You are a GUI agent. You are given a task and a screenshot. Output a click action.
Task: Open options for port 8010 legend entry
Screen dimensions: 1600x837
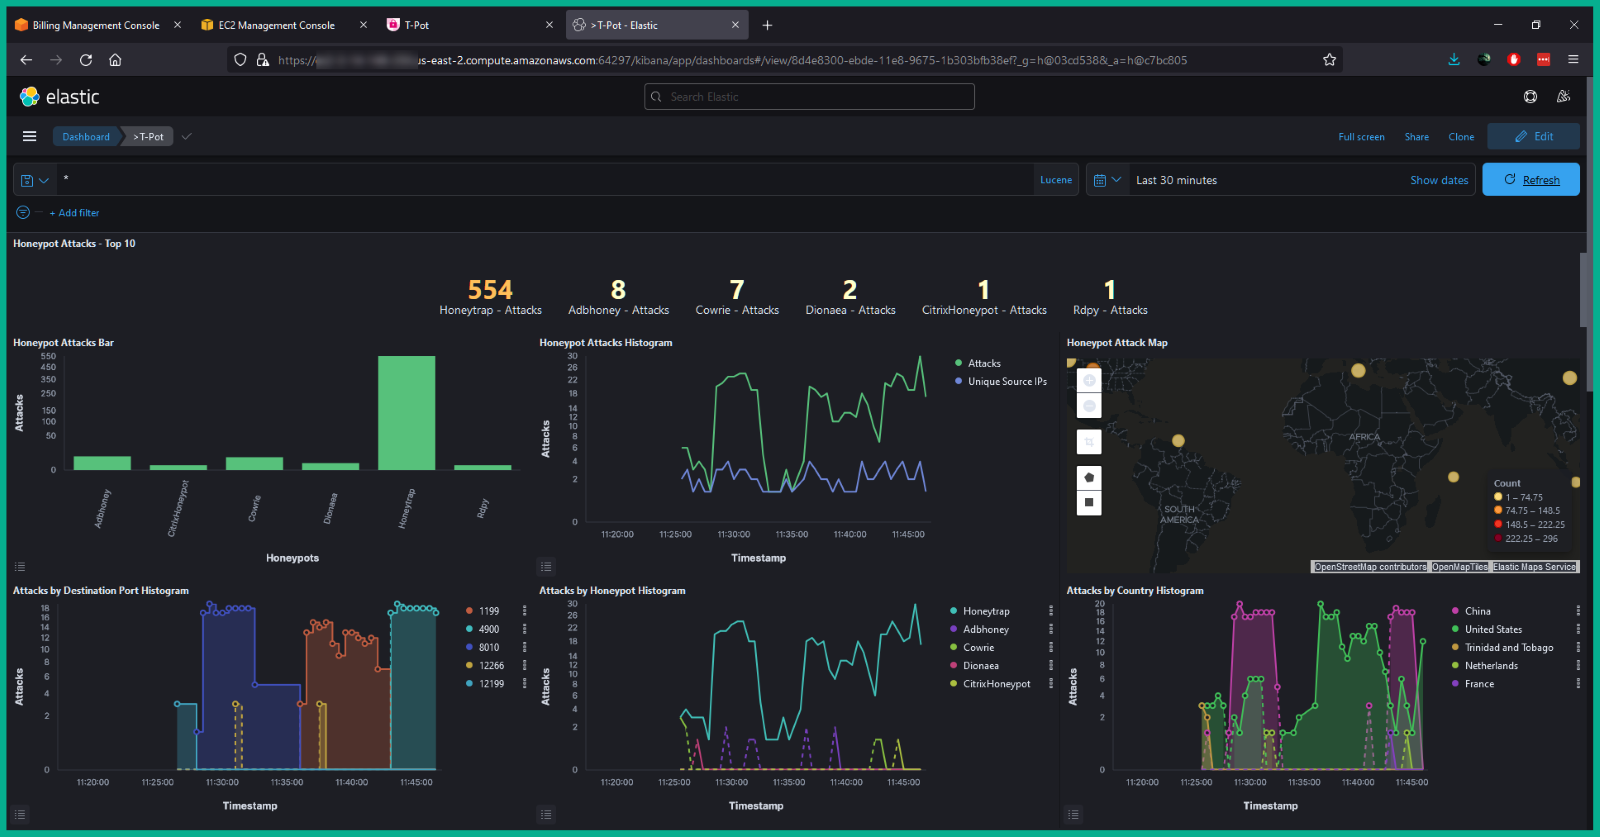tap(524, 647)
